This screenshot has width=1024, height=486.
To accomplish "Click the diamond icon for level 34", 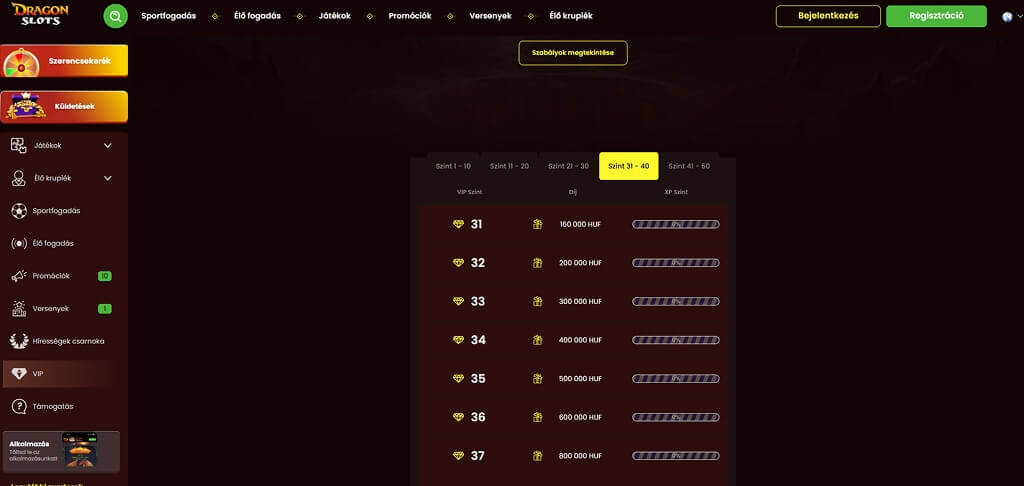I will (458, 340).
